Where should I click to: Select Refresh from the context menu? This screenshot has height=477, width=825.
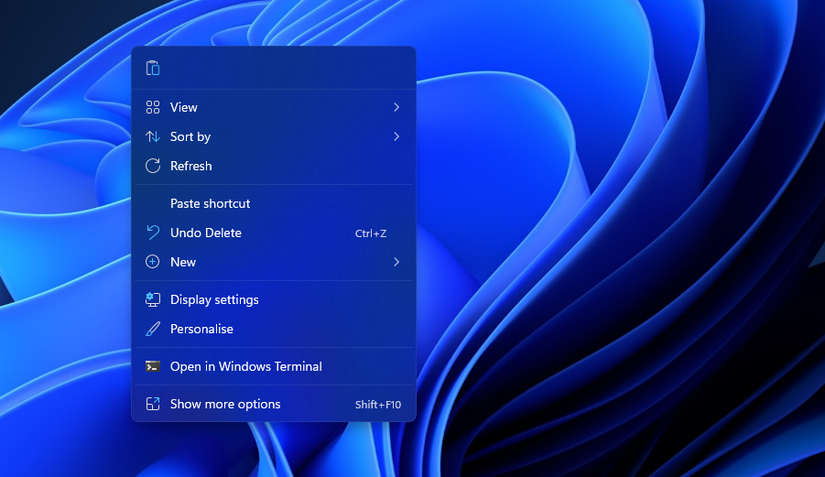274,166
